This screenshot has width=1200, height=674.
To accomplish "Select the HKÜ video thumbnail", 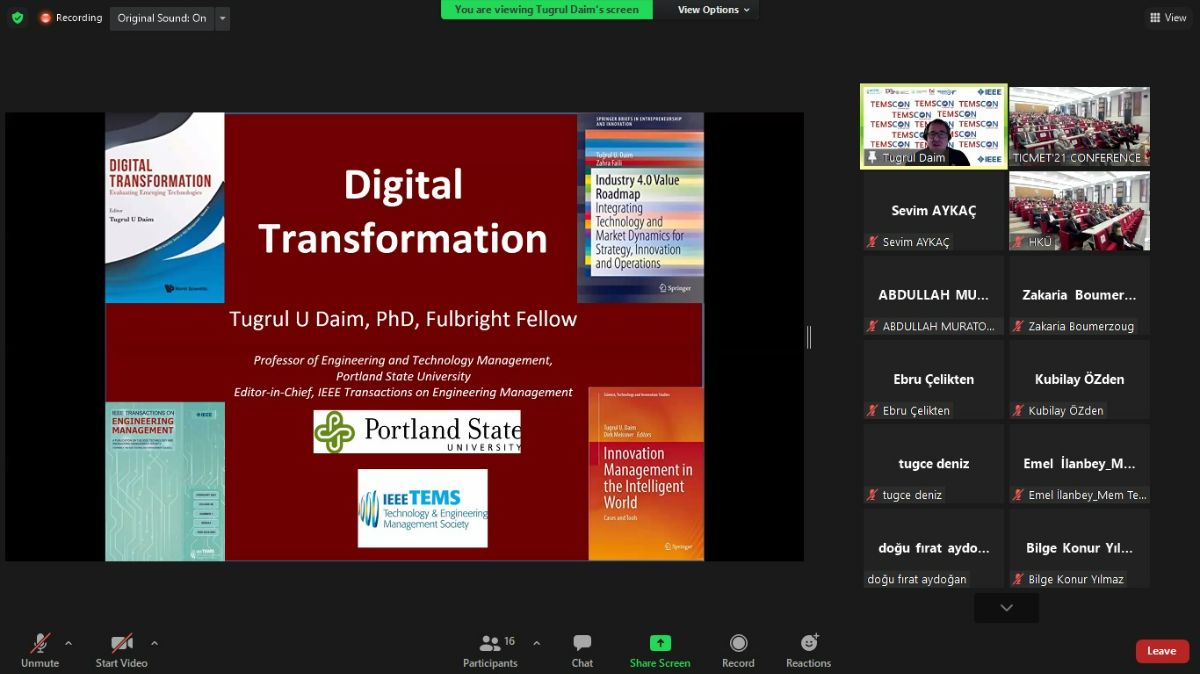I will (x=1079, y=211).
